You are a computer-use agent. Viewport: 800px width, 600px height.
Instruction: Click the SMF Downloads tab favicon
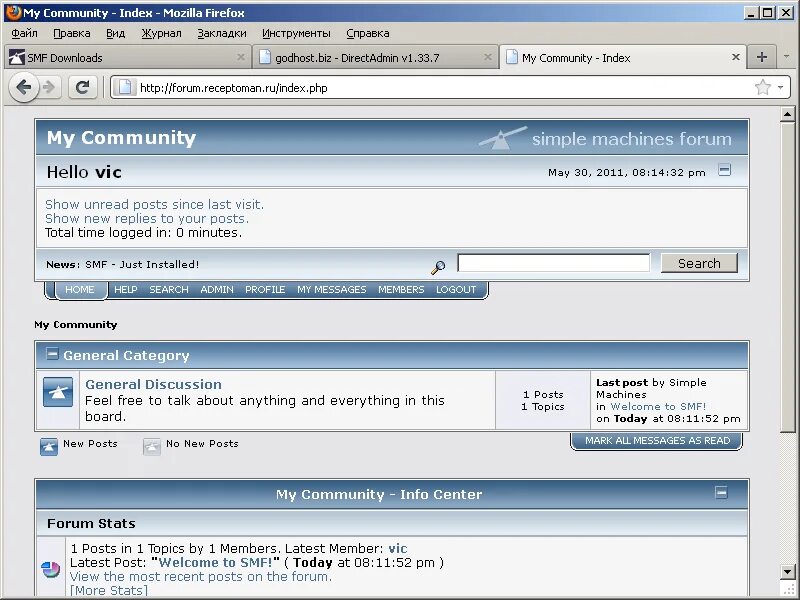coord(16,58)
